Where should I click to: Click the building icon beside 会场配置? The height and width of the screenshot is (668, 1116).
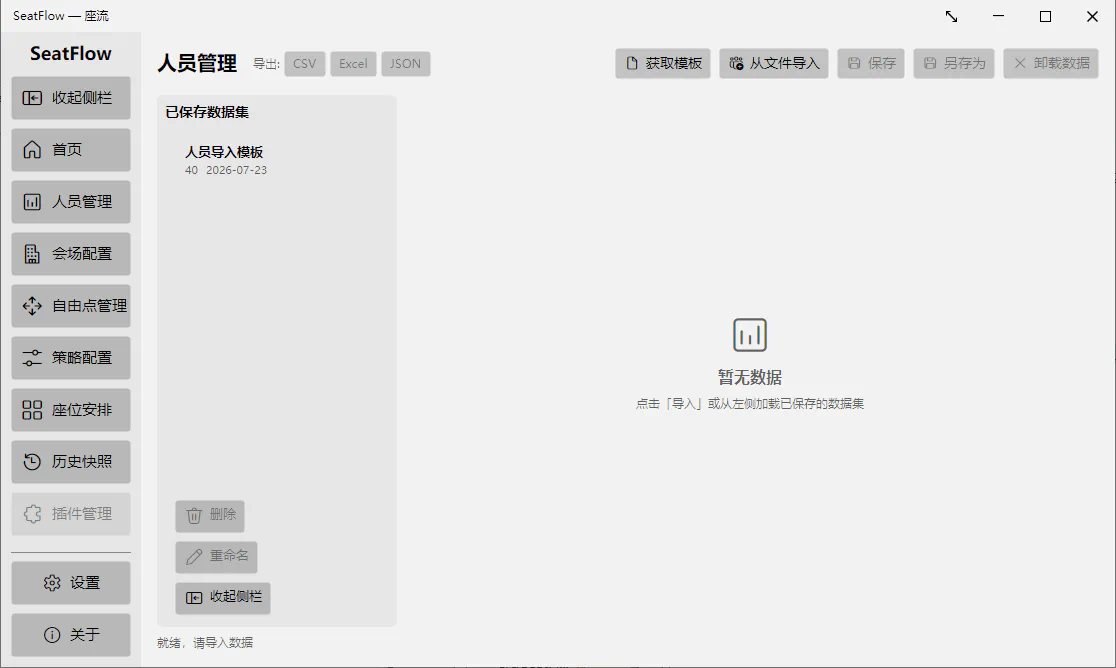(32, 254)
